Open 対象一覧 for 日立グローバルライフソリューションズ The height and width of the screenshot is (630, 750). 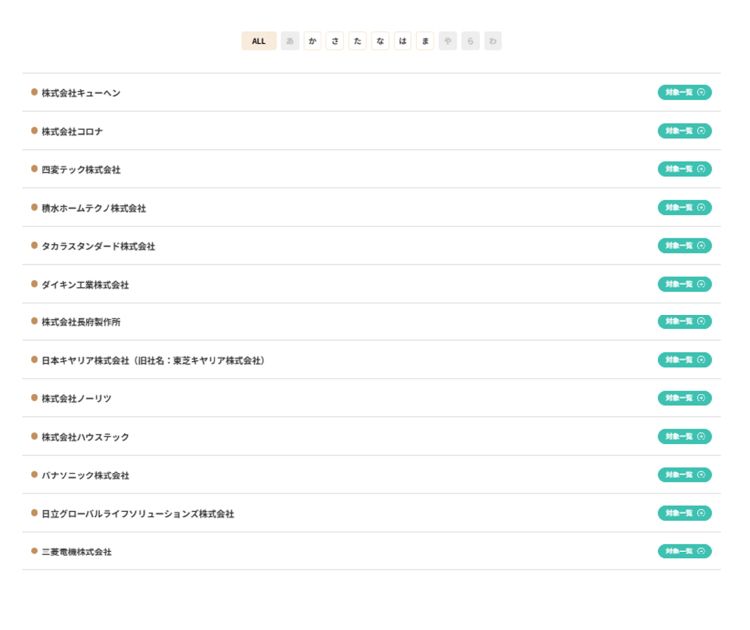(684, 513)
